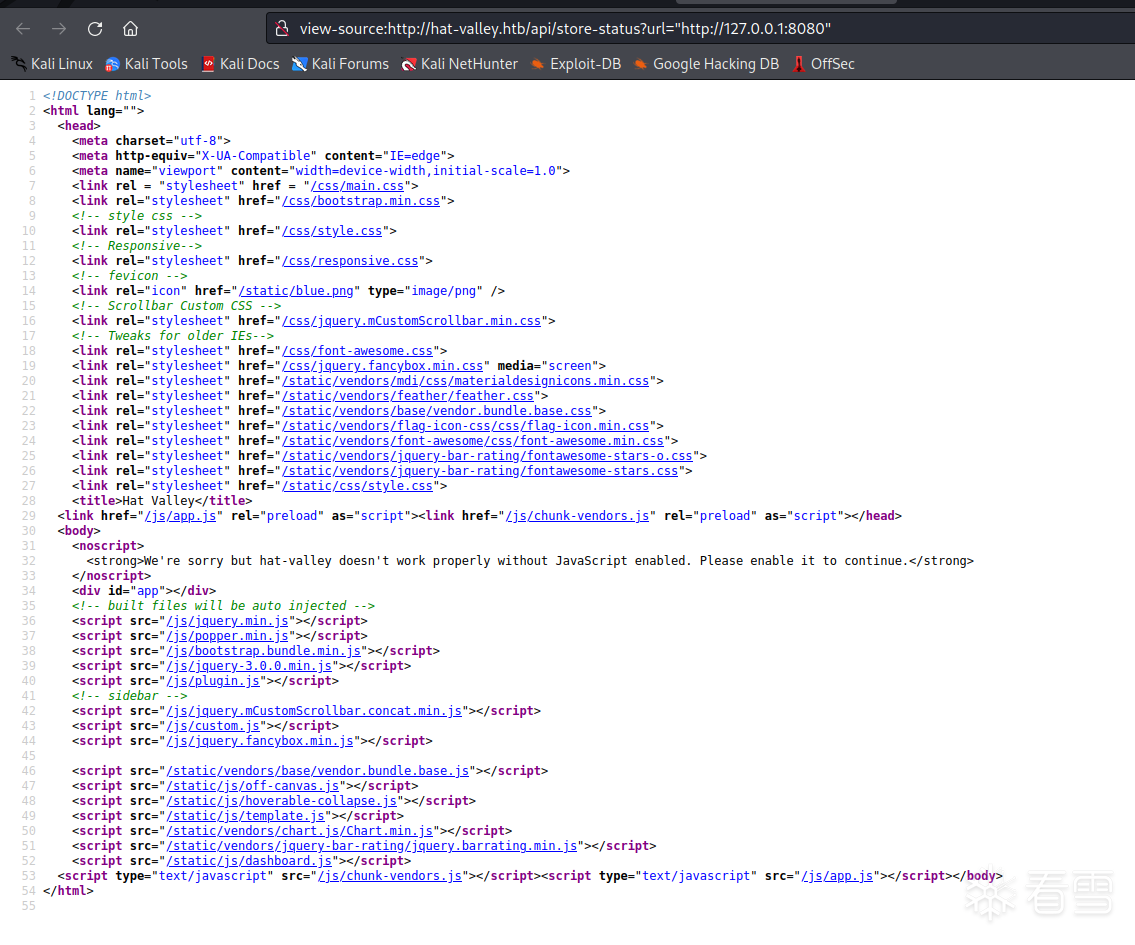The height and width of the screenshot is (945, 1135).
Task: Open the Google Hacking DB bookmark
Action: [x=706, y=64]
